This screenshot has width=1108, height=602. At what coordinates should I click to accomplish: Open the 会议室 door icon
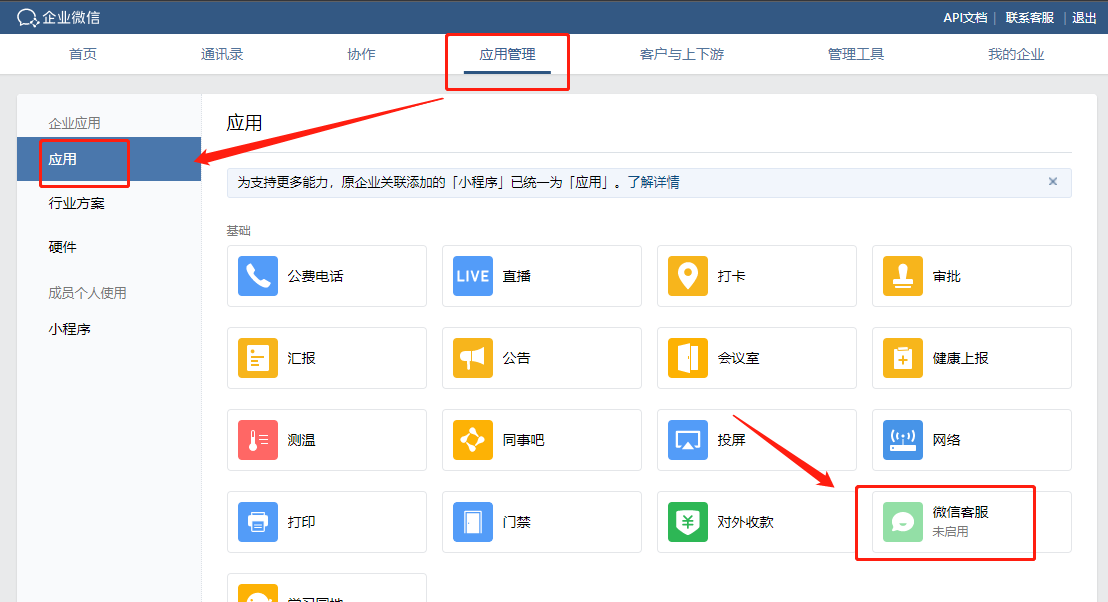tap(688, 358)
